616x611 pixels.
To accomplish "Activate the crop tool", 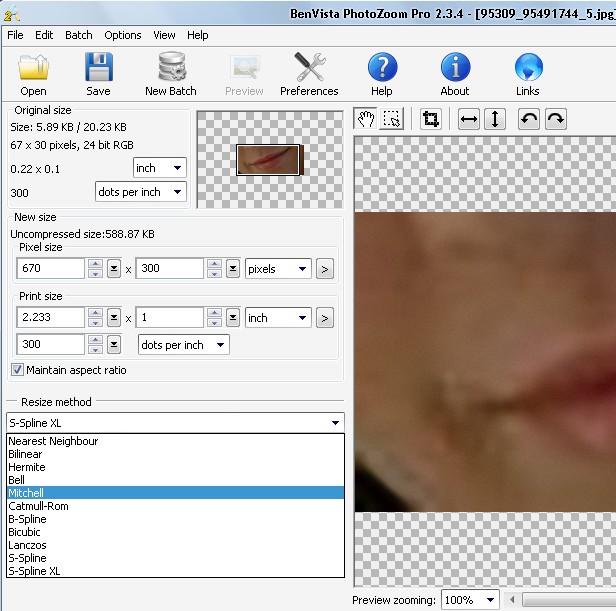I will click(431, 119).
